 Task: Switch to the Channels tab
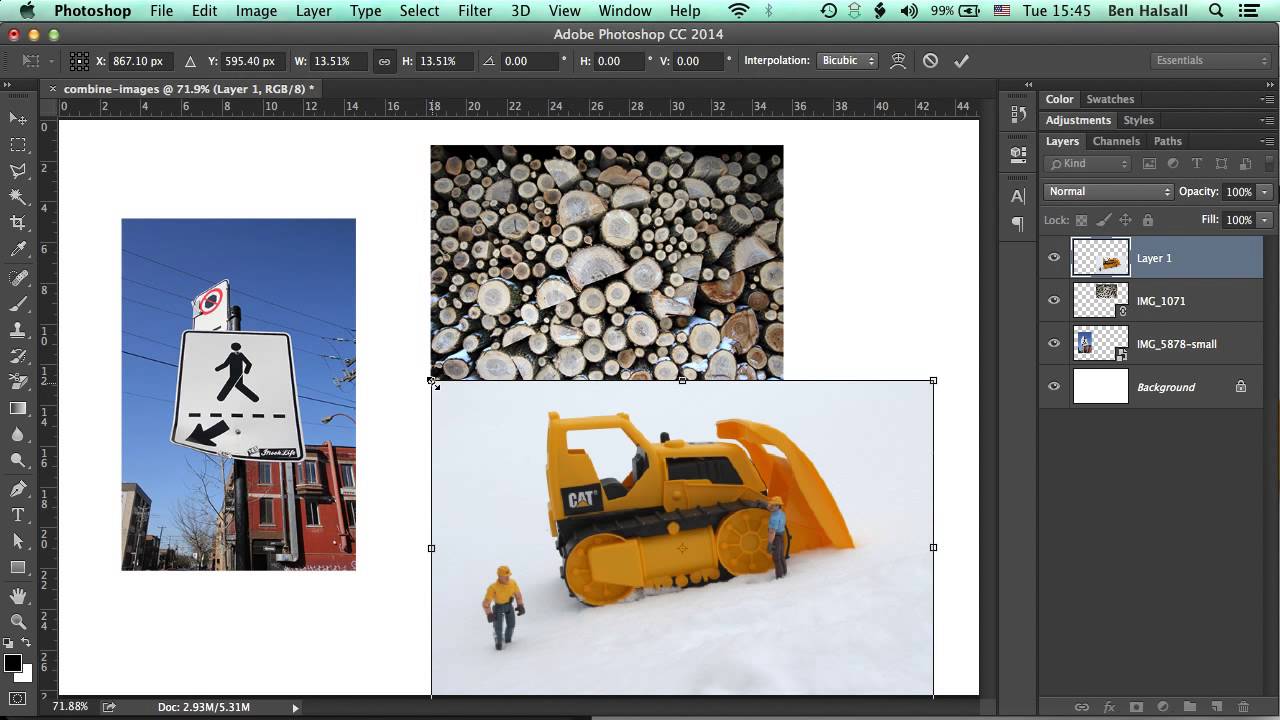point(1116,142)
